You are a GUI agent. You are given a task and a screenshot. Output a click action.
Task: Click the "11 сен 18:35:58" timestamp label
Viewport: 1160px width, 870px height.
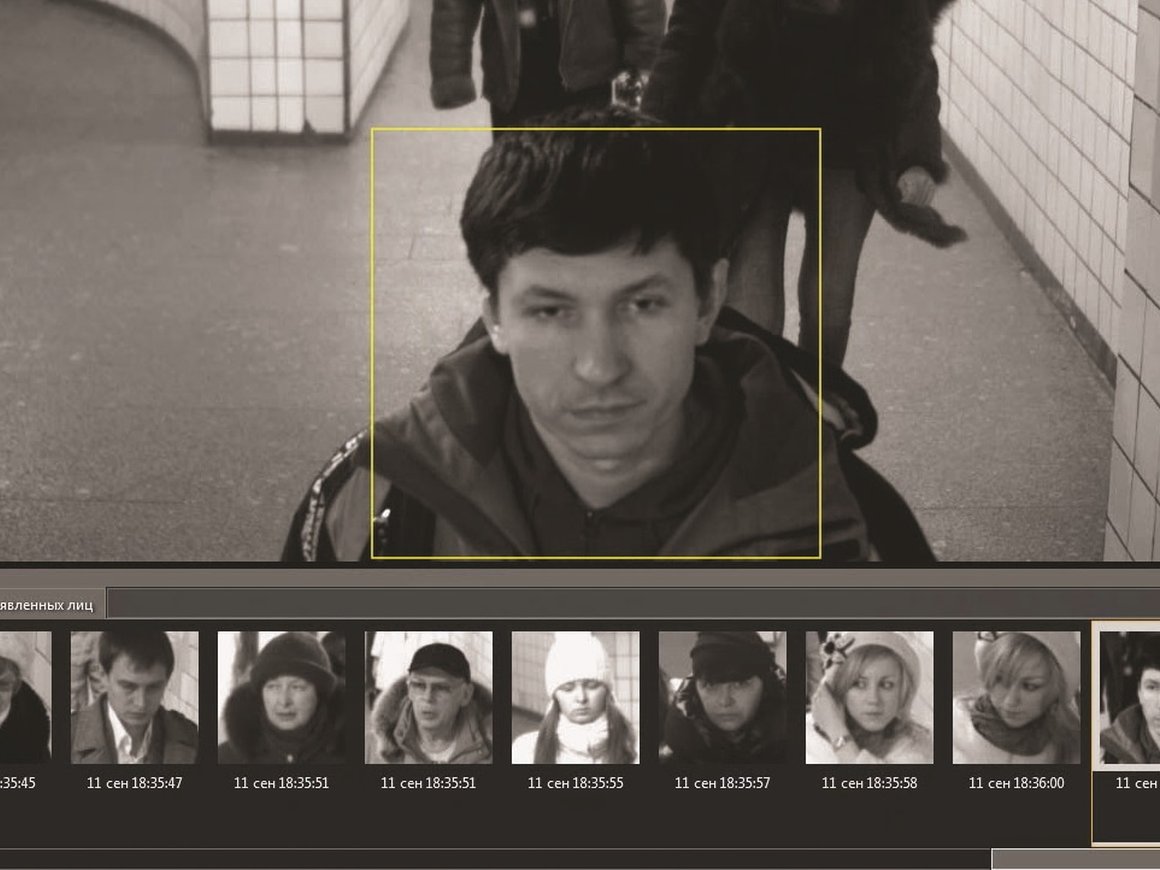pos(869,783)
